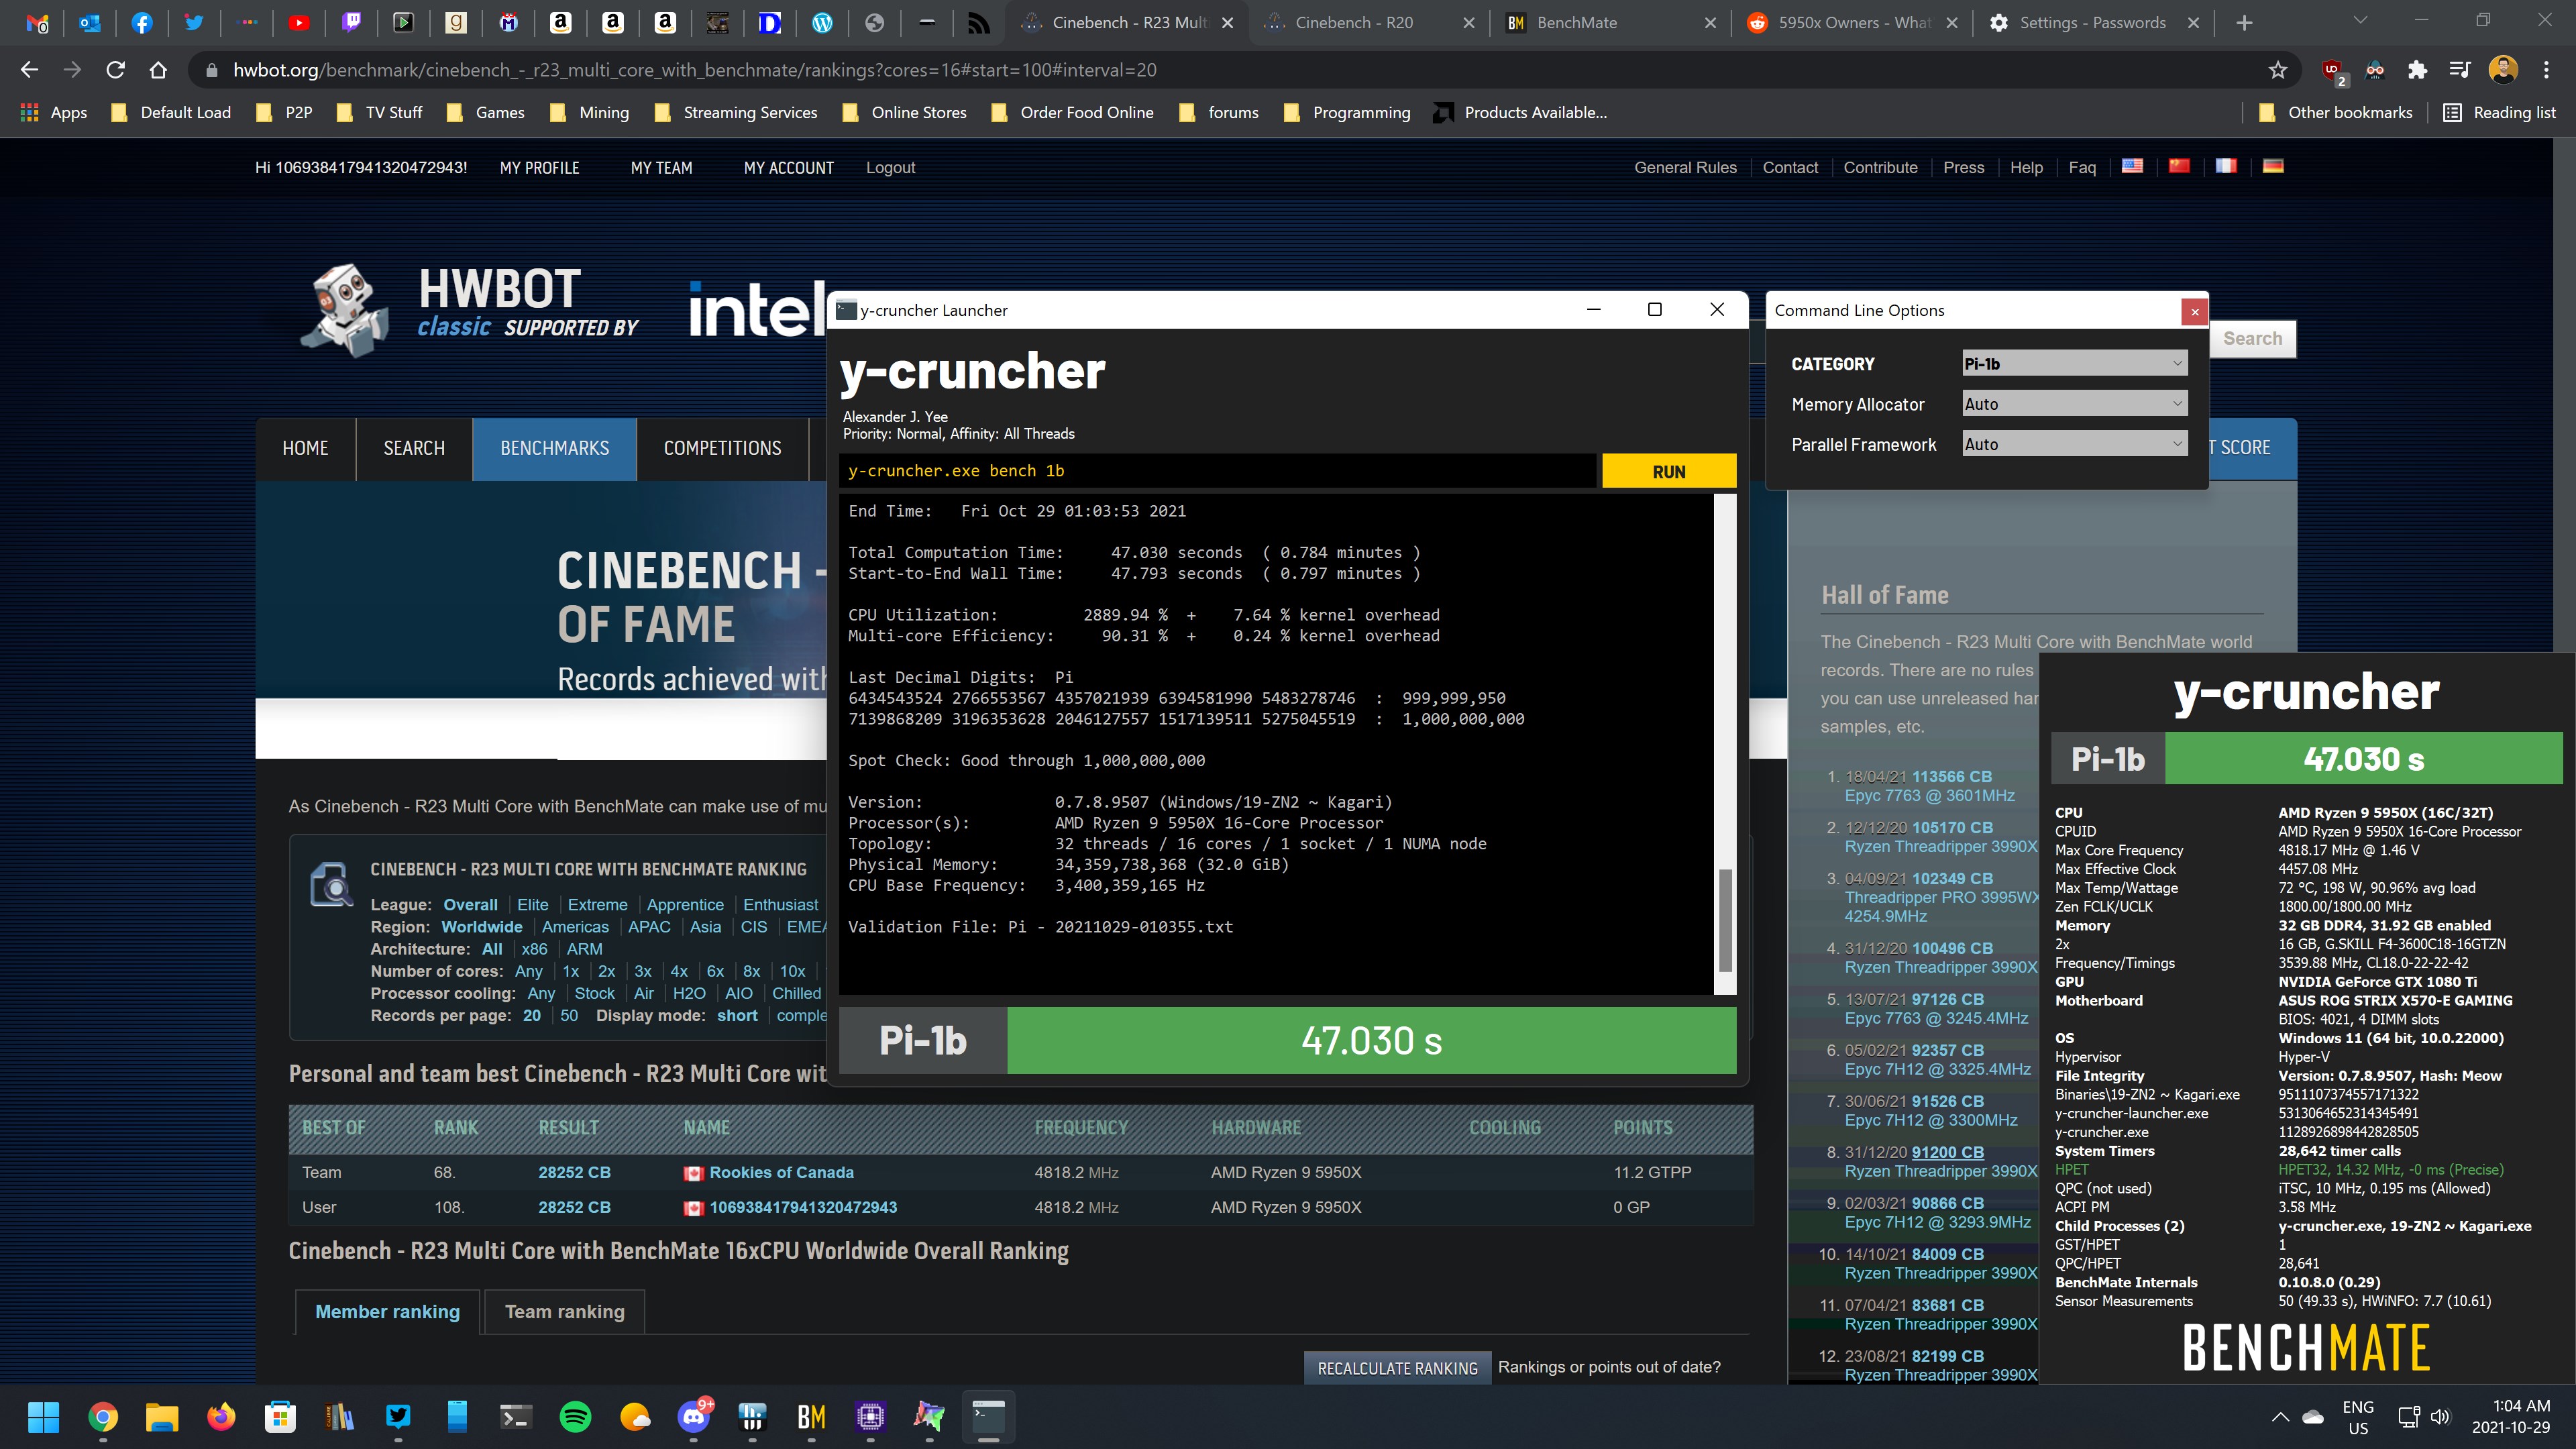Click the HWBOT Search button
Image resolution: width=2576 pixels, height=1449 pixels.
(2252, 339)
